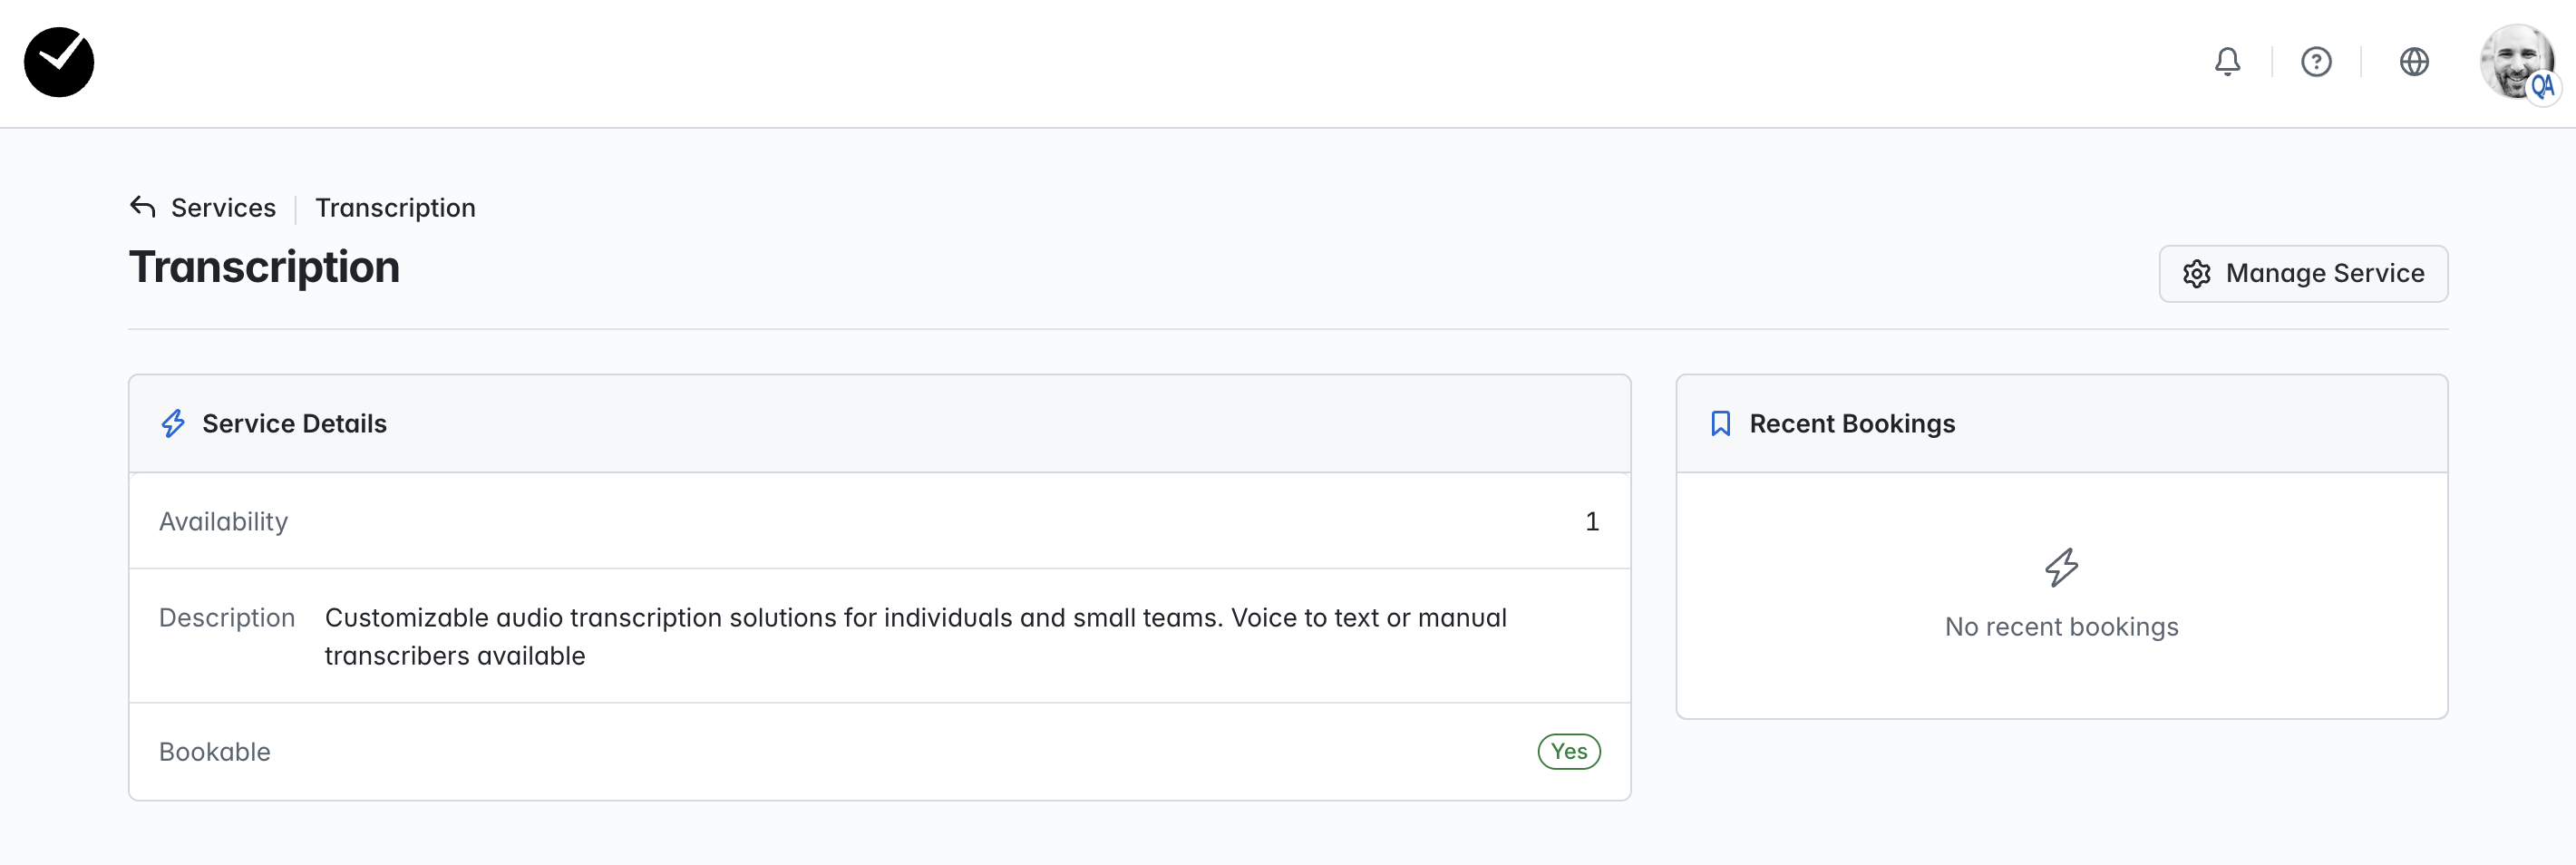Viewport: 2576px width, 865px height.
Task: Go to the Services breadcrumb link
Action: 223,208
